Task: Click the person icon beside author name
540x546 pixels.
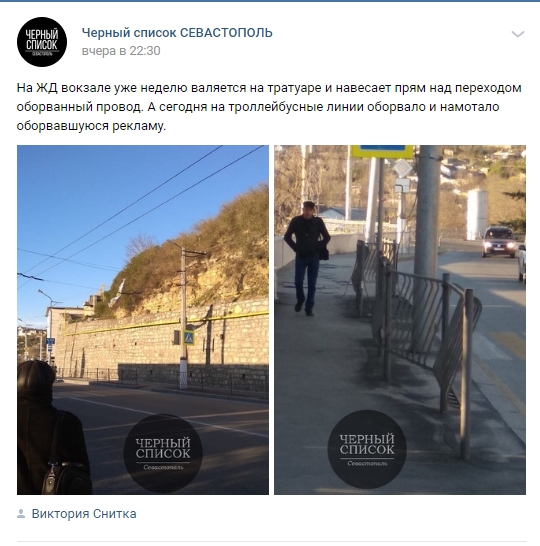Action: [x=21, y=514]
